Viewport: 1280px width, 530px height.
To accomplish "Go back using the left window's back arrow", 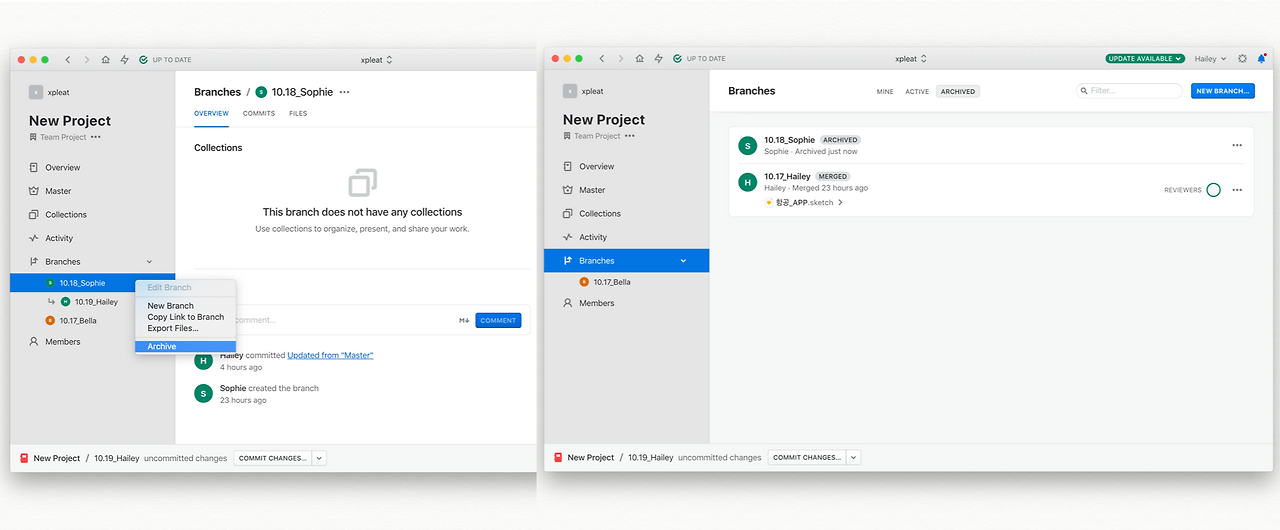I will point(68,60).
